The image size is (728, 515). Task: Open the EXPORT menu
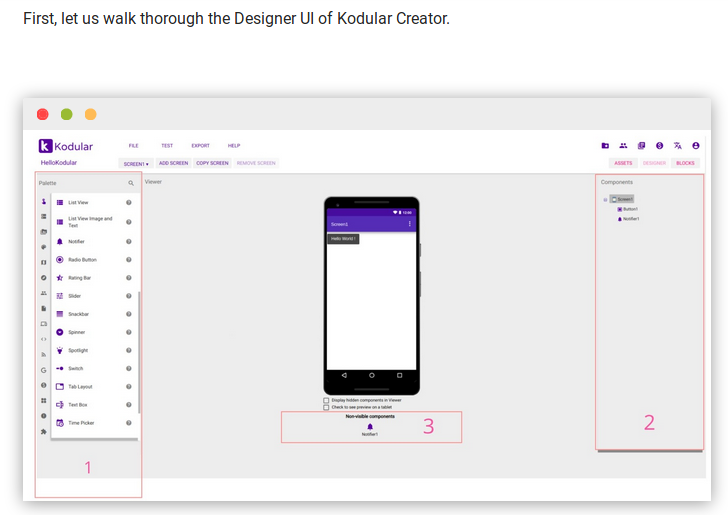click(x=201, y=146)
